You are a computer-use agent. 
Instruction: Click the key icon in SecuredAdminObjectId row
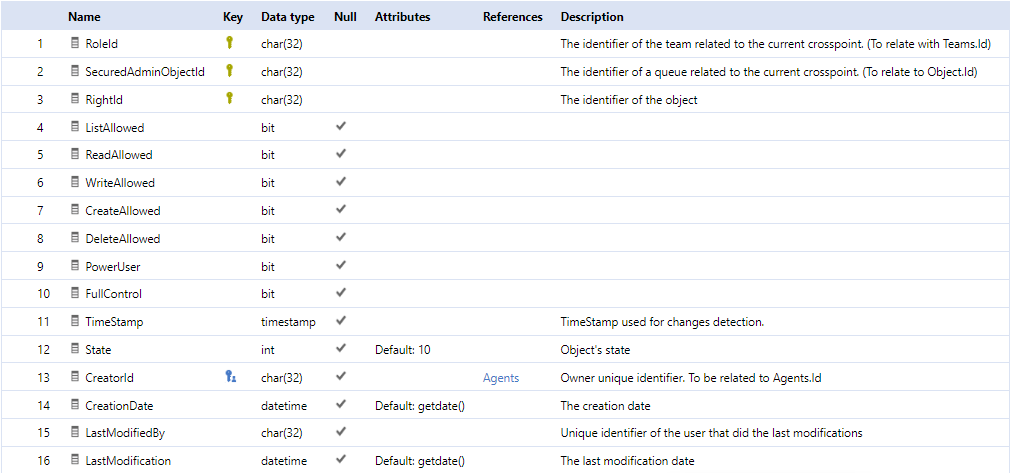229,71
